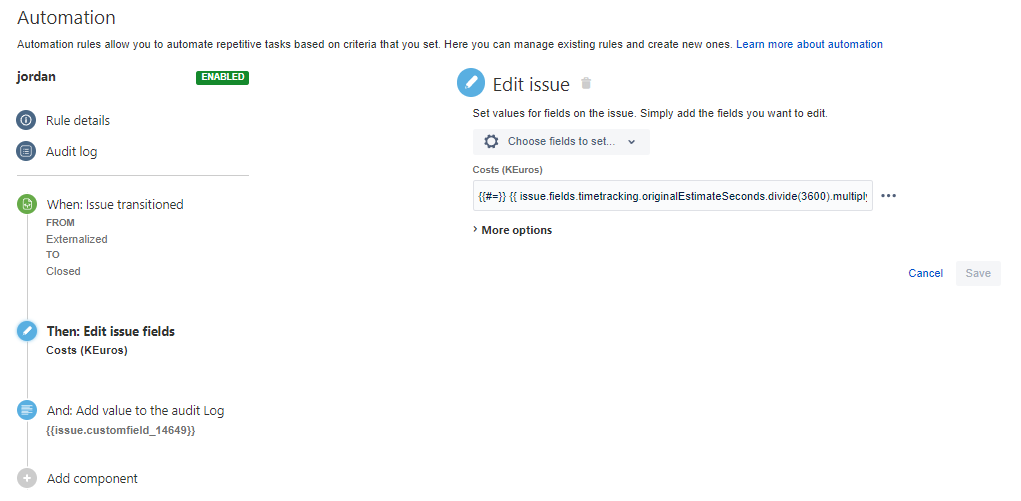The width and height of the screenshot is (1021, 501).
Task: Expand the More options section
Action: [512, 230]
